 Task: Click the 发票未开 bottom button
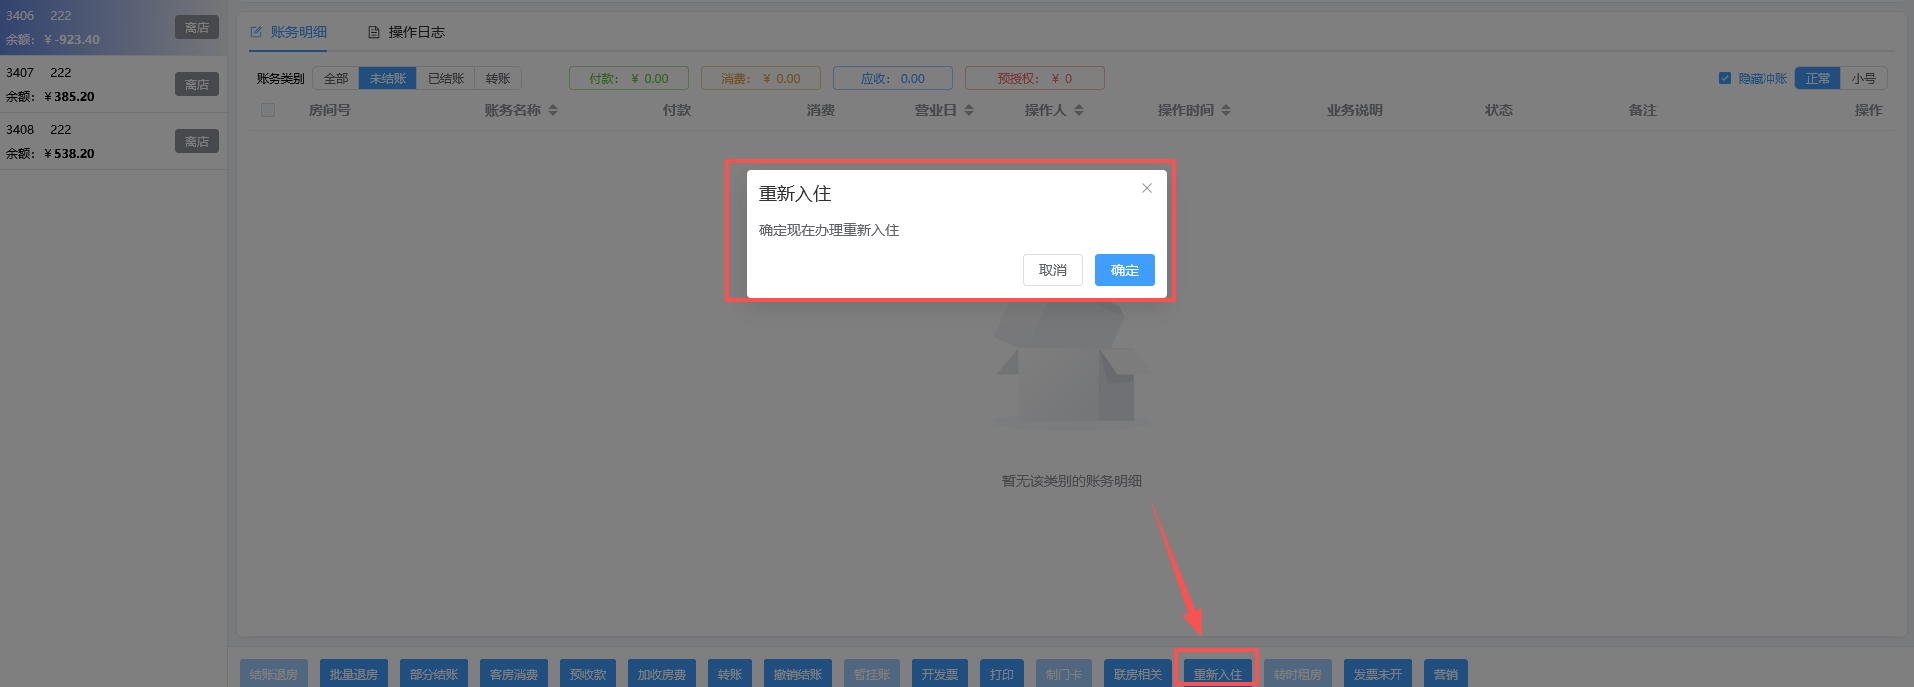pos(1378,674)
